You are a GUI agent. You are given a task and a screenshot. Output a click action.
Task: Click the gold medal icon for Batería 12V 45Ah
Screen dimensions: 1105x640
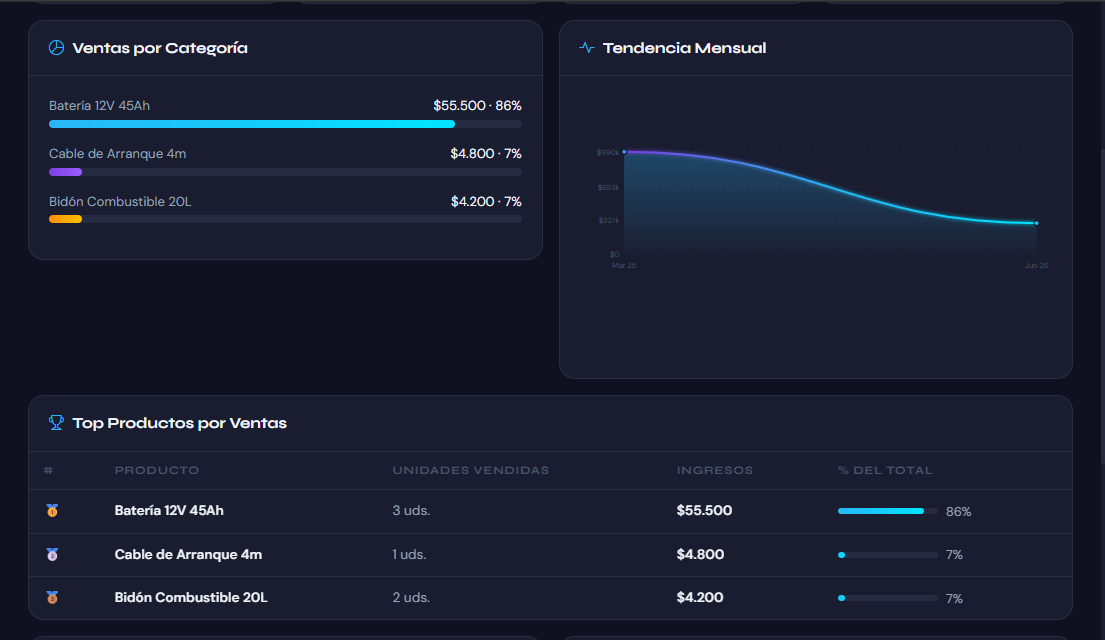pyautogui.click(x=52, y=510)
